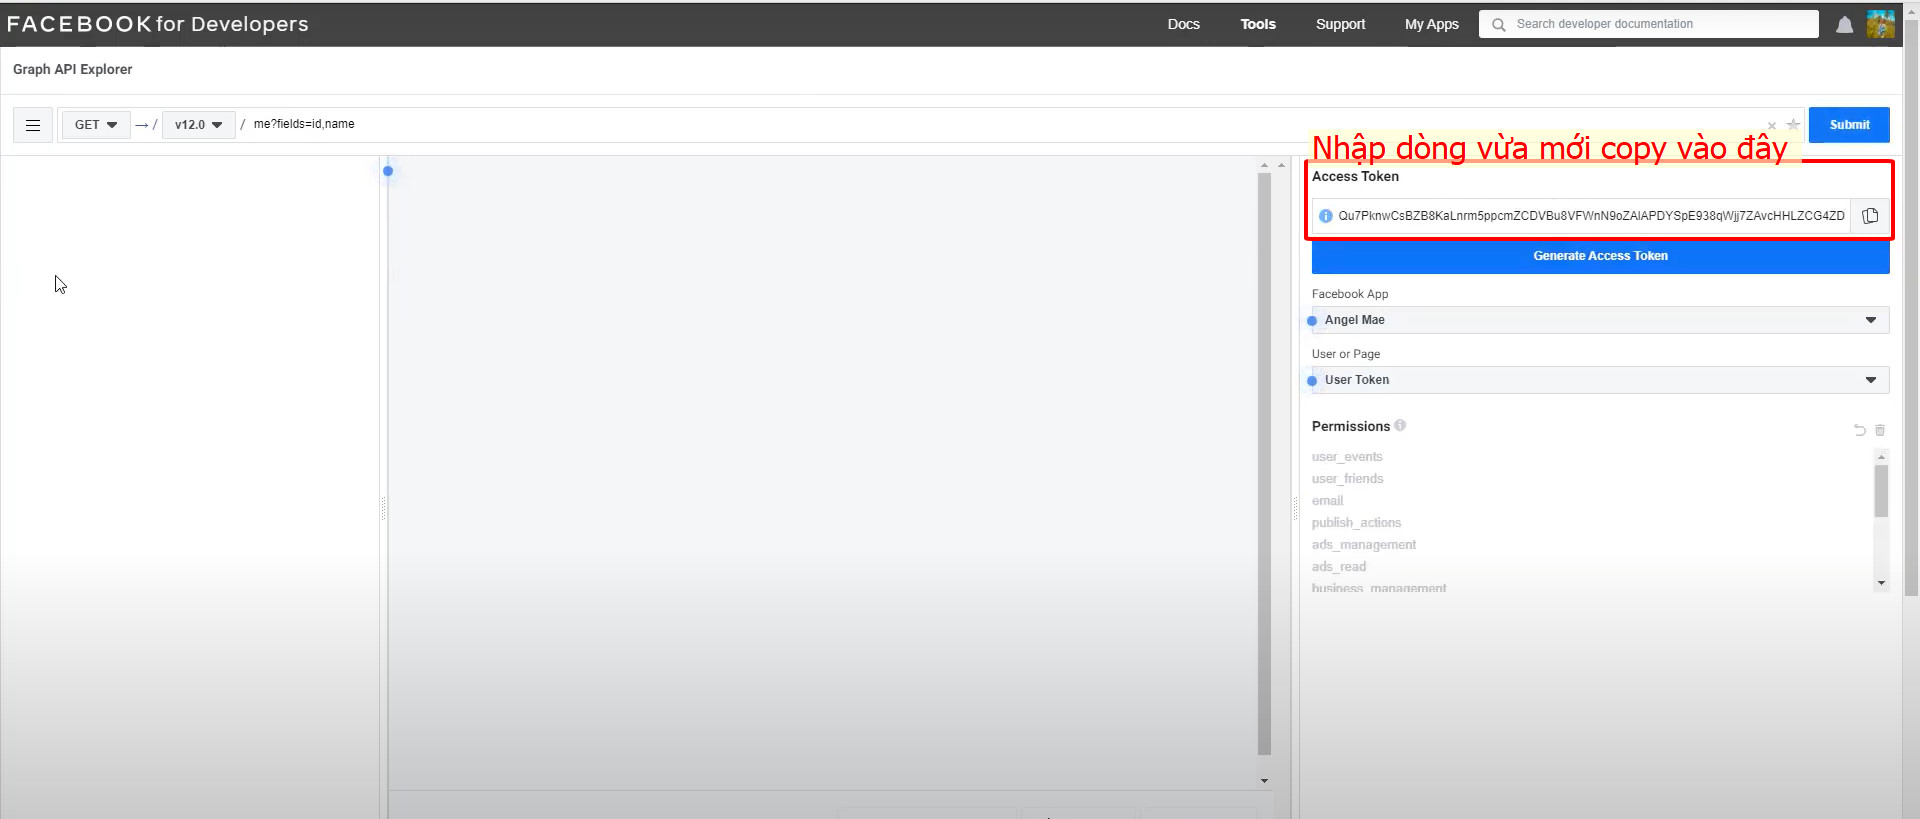Click the access token info icon
This screenshot has width=1920, height=819.
click(x=1325, y=216)
